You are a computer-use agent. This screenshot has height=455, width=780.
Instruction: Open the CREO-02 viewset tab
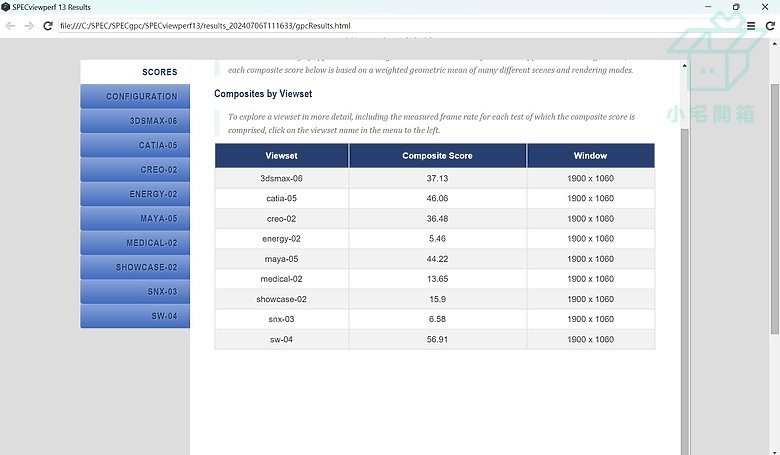coord(135,170)
